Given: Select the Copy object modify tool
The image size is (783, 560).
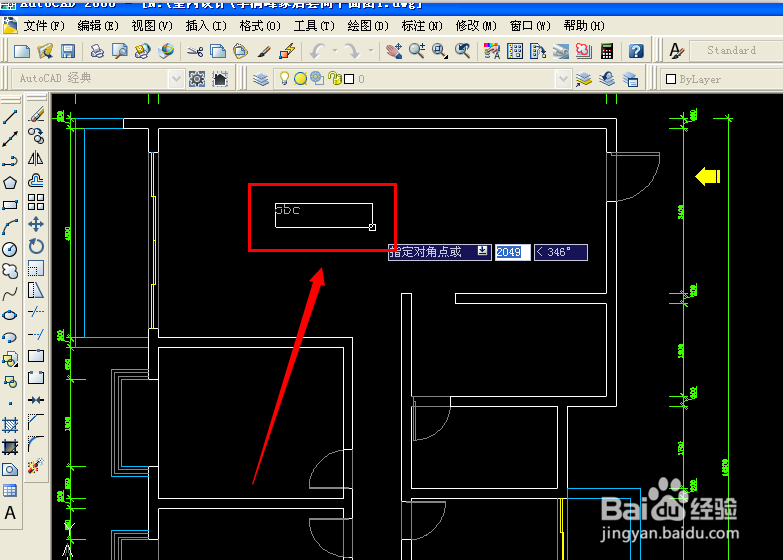Looking at the screenshot, I should point(36,136).
